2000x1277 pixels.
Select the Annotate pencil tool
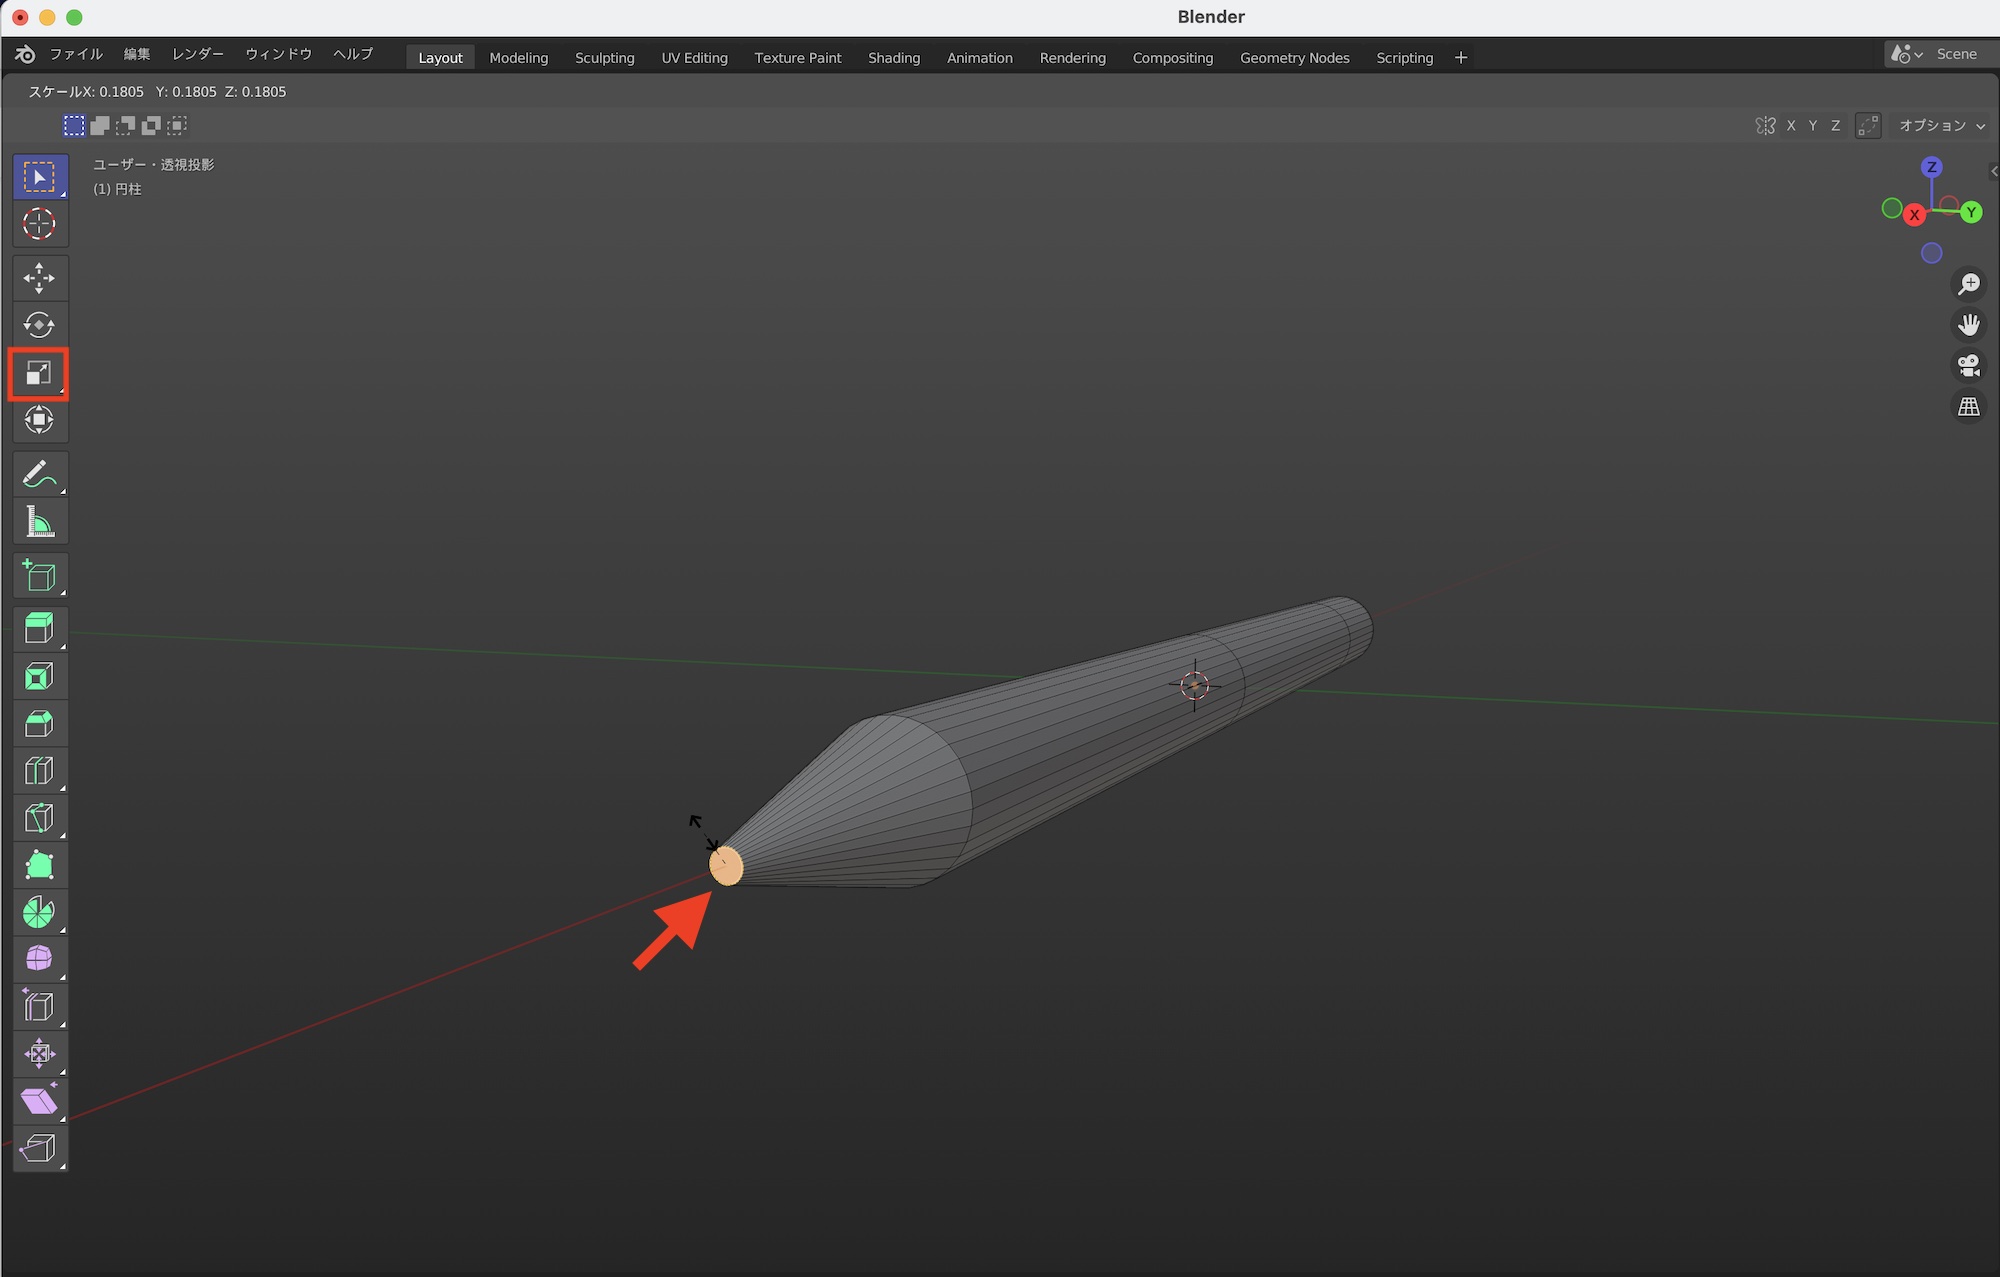(x=39, y=474)
